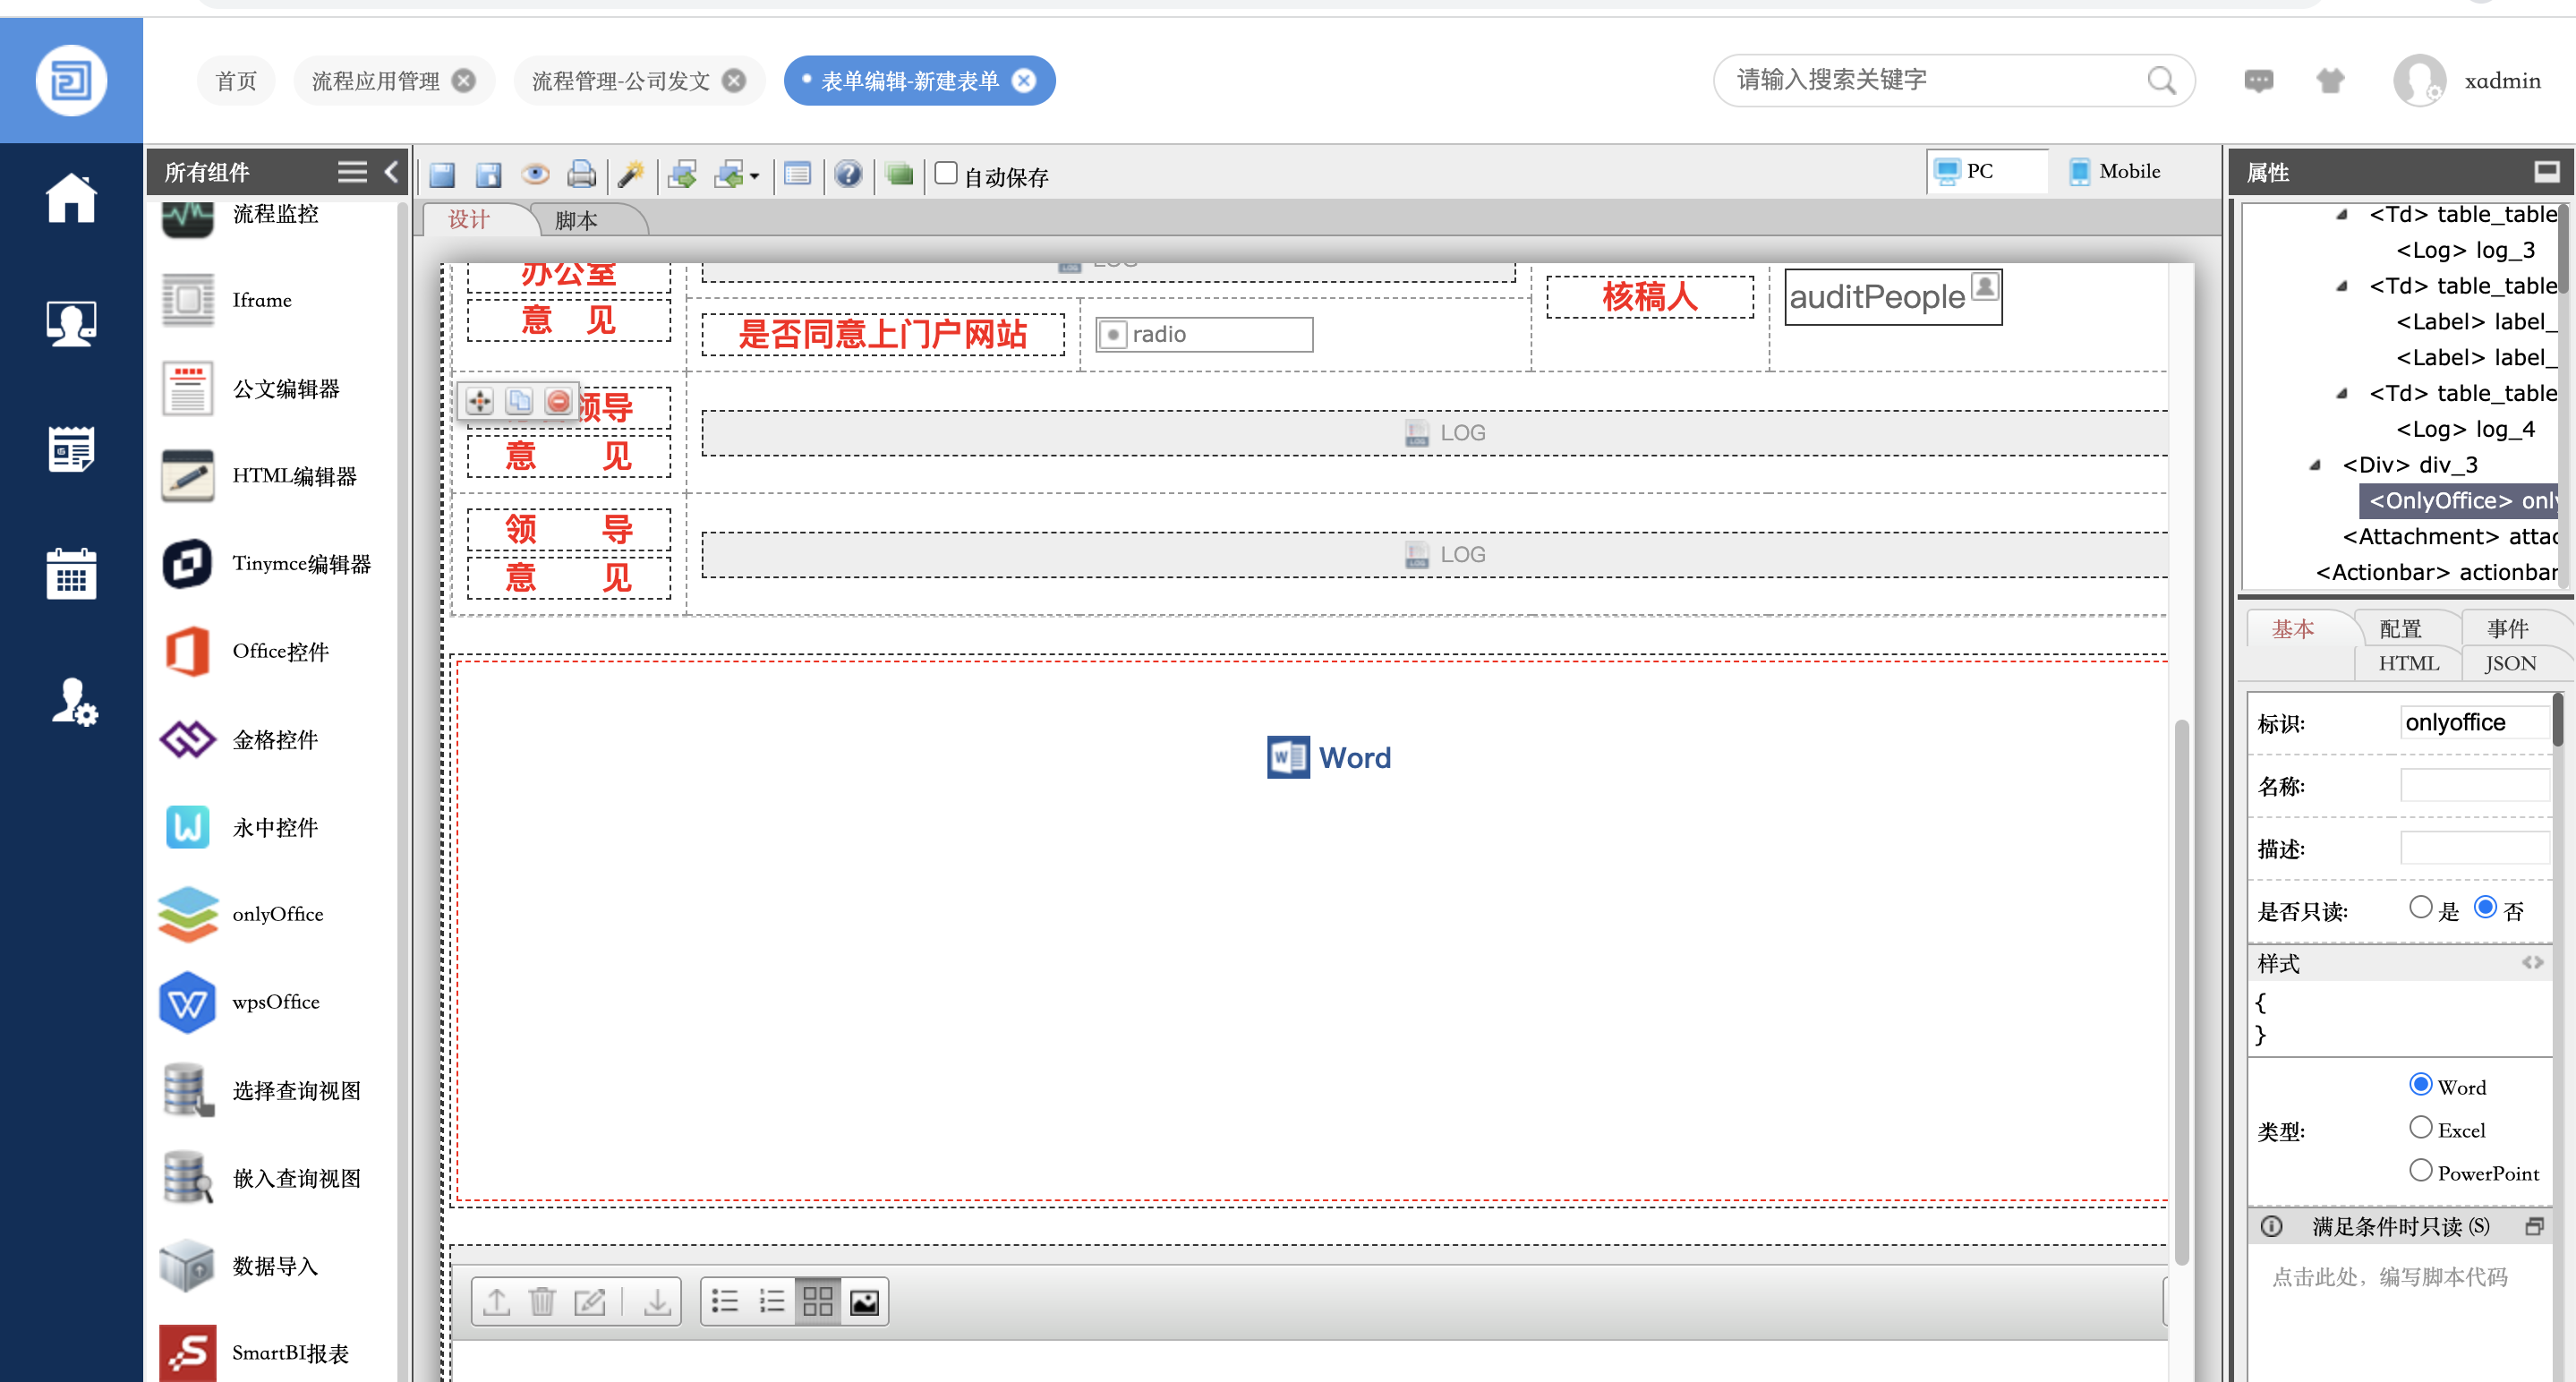
Task: Set 是否只读 to 是
Action: (2420, 908)
